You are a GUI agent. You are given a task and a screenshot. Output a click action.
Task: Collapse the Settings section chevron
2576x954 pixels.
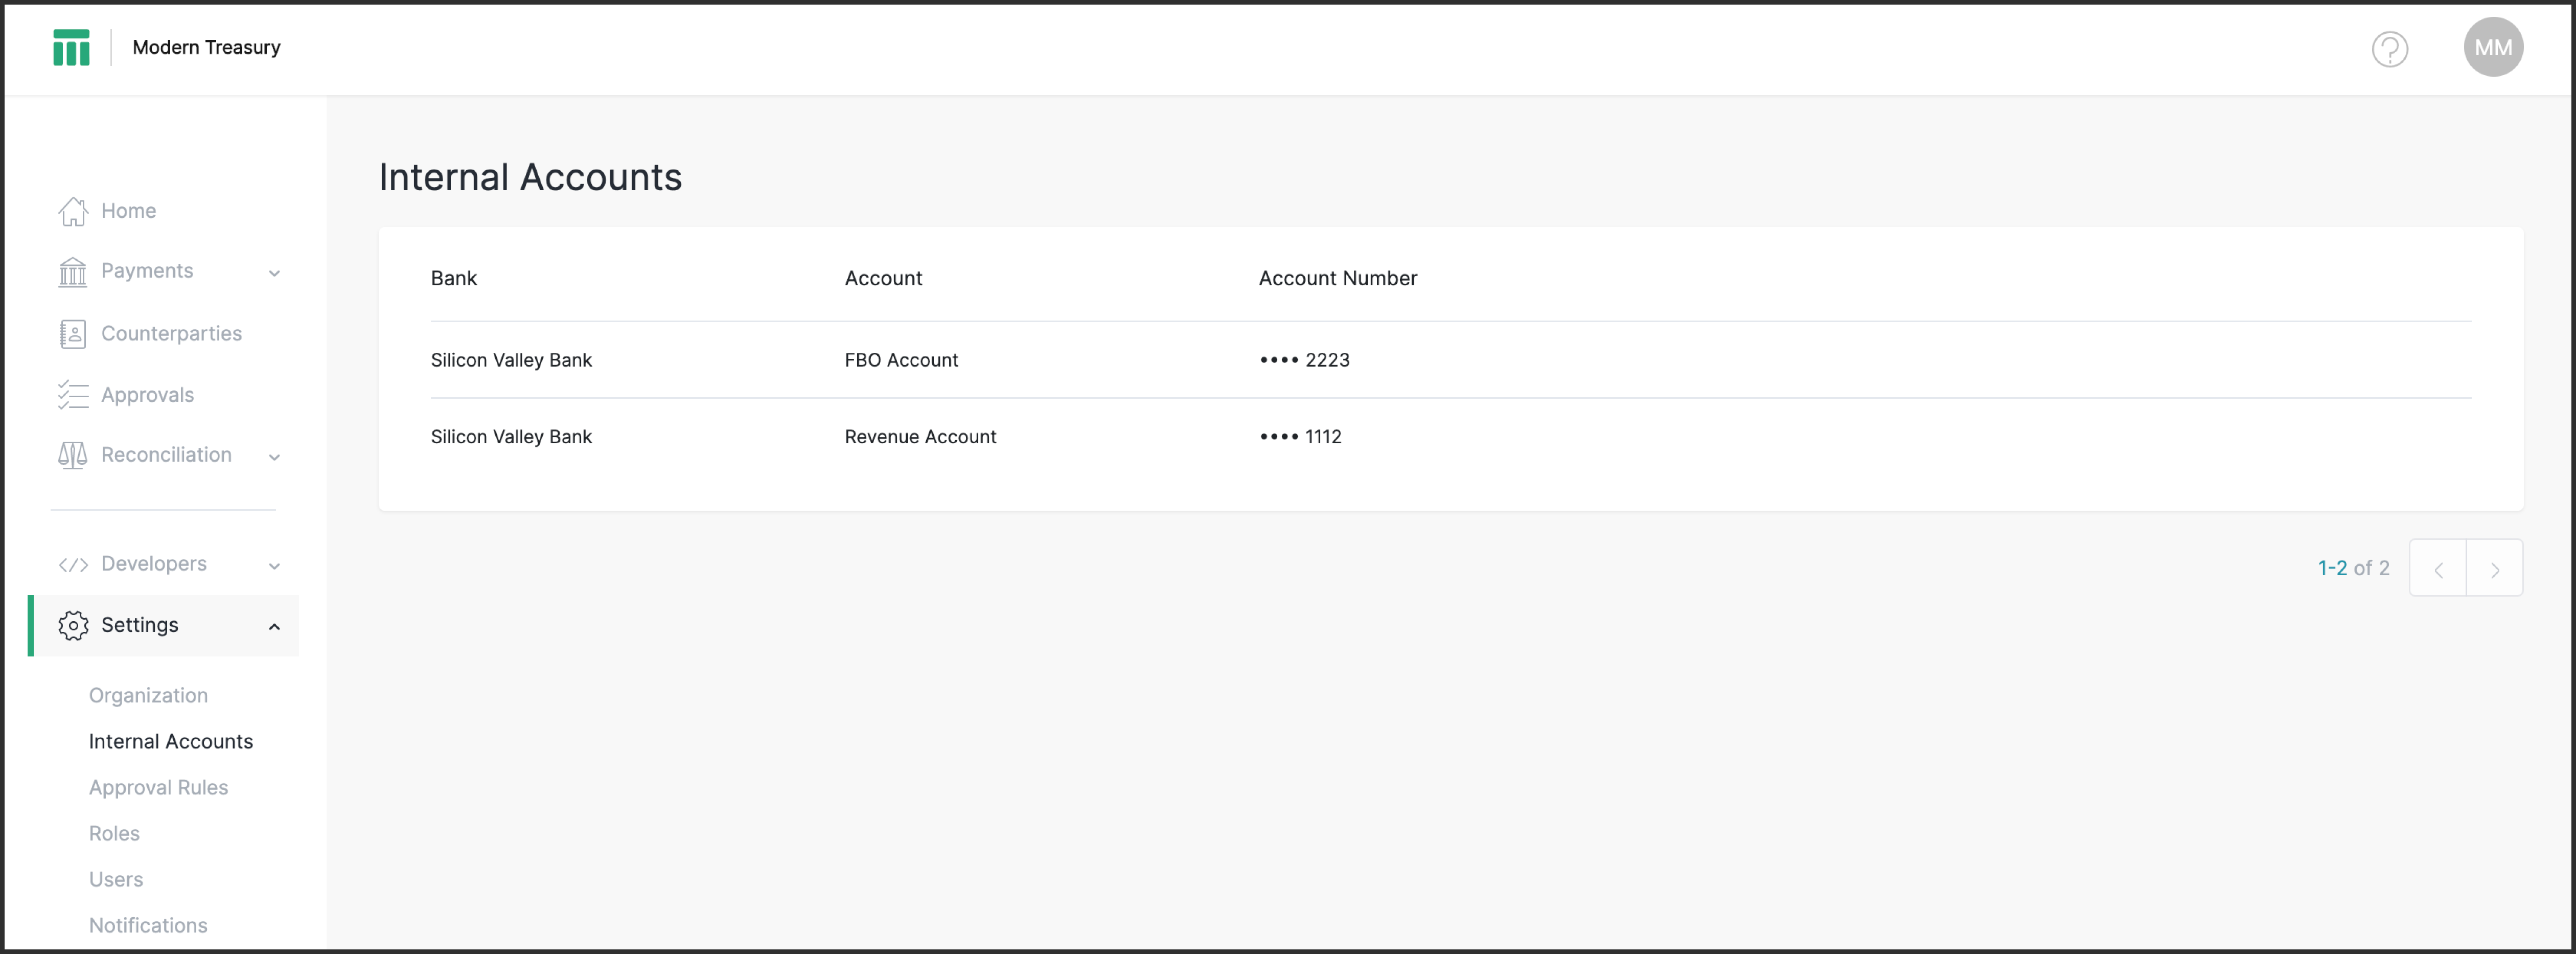274,626
